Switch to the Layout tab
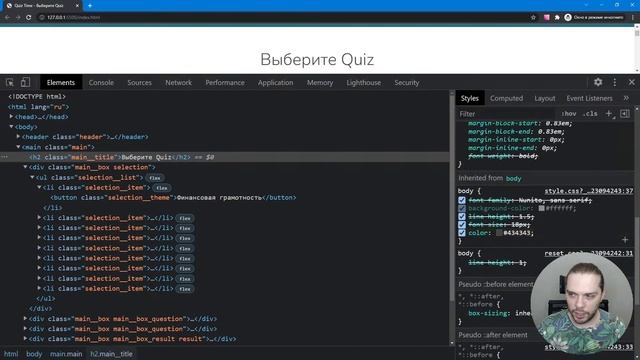Viewport: 640px width, 360px height. 545,98
